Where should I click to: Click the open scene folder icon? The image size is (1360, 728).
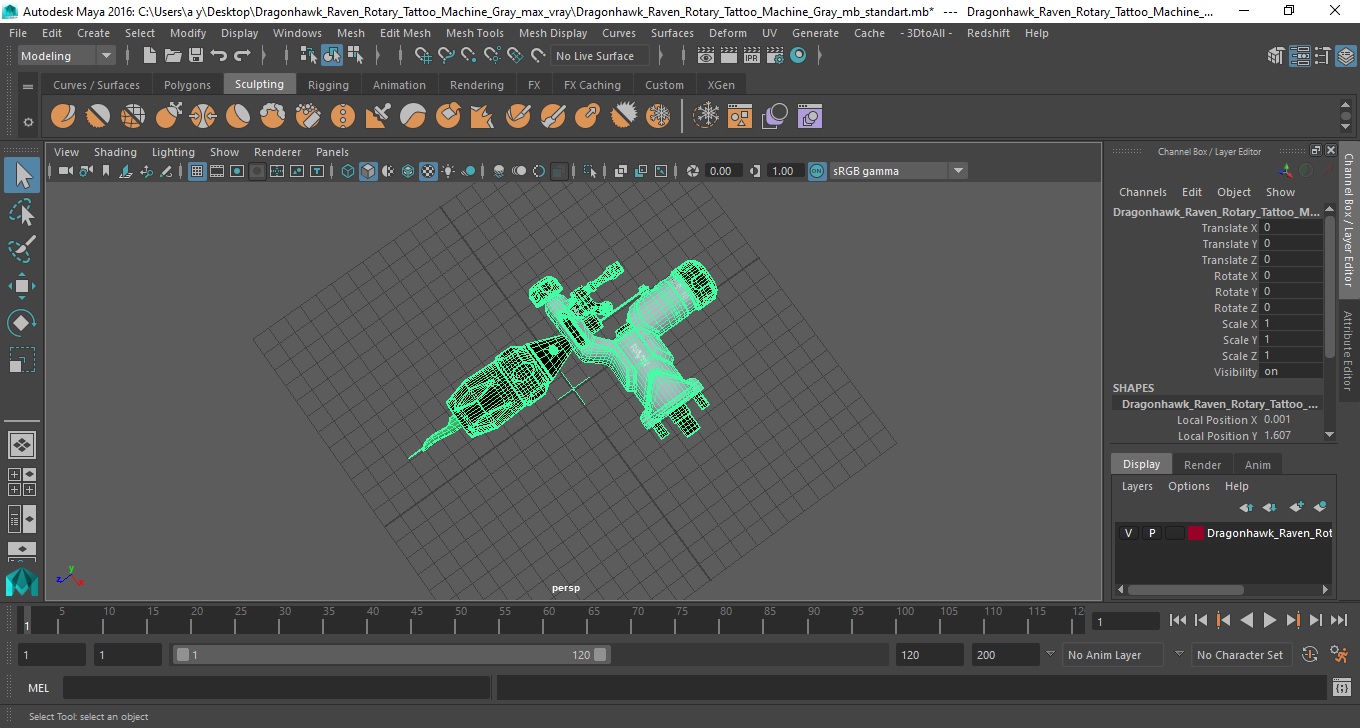pos(173,56)
